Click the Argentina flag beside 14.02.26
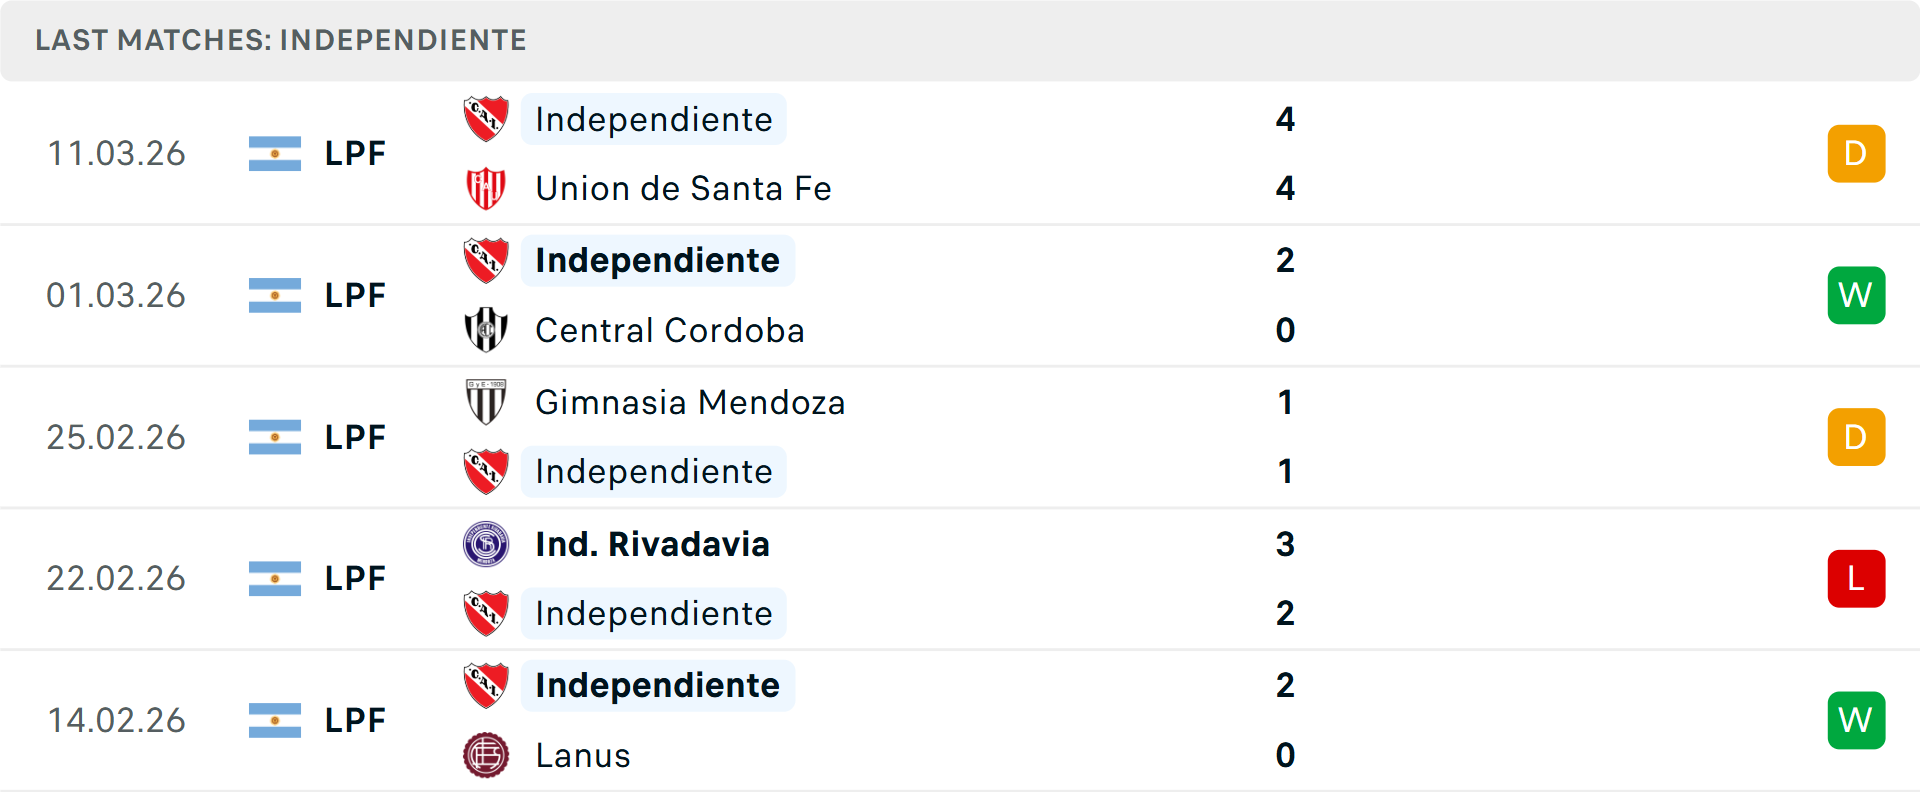1920x792 pixels. tap(274, 720)
